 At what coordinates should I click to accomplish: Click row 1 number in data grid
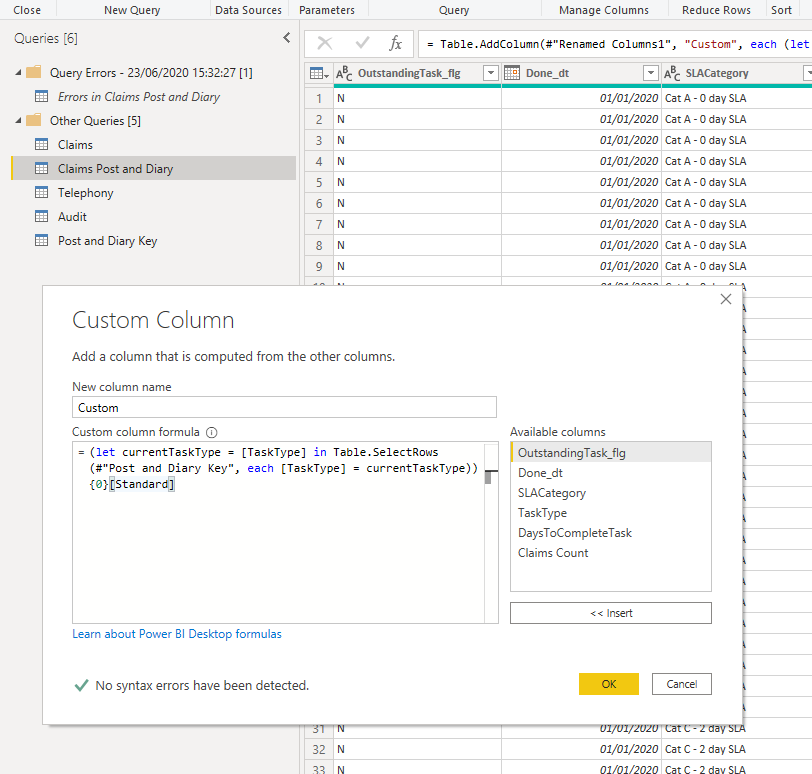point(319,98)
